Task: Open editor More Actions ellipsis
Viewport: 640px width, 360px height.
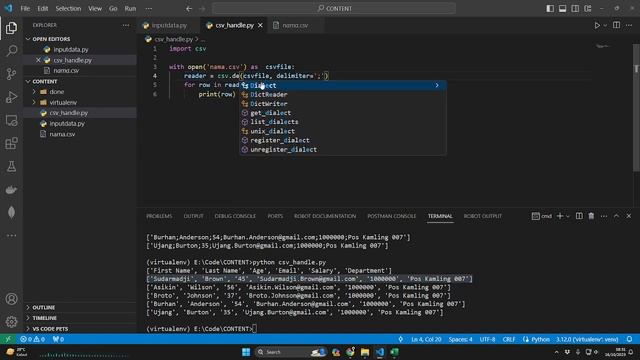Action: pyautogui.click(x=629, y=25)
